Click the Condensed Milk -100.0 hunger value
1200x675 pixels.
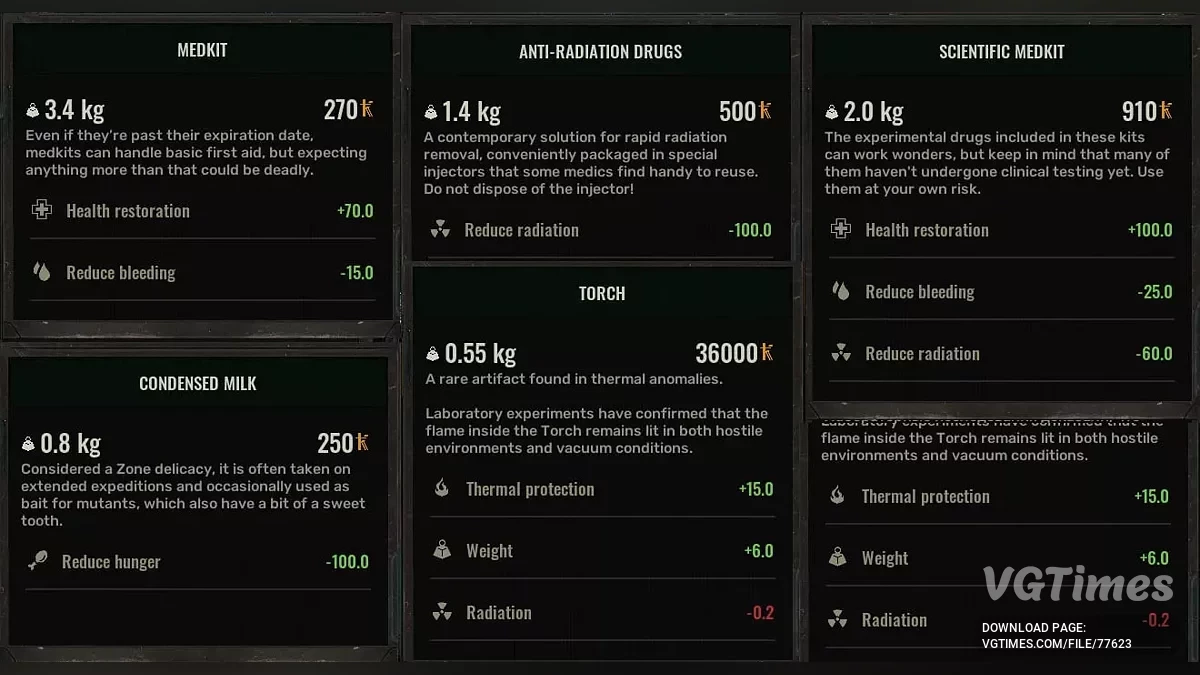[347, 562]
